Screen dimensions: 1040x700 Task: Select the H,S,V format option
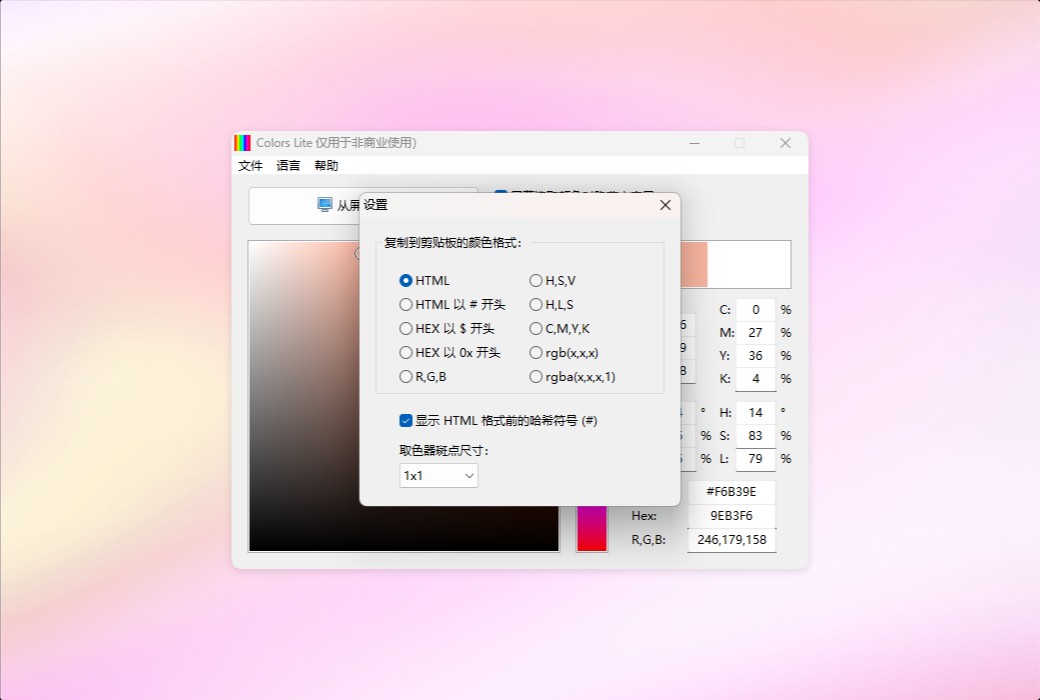[x=536, y=281]
